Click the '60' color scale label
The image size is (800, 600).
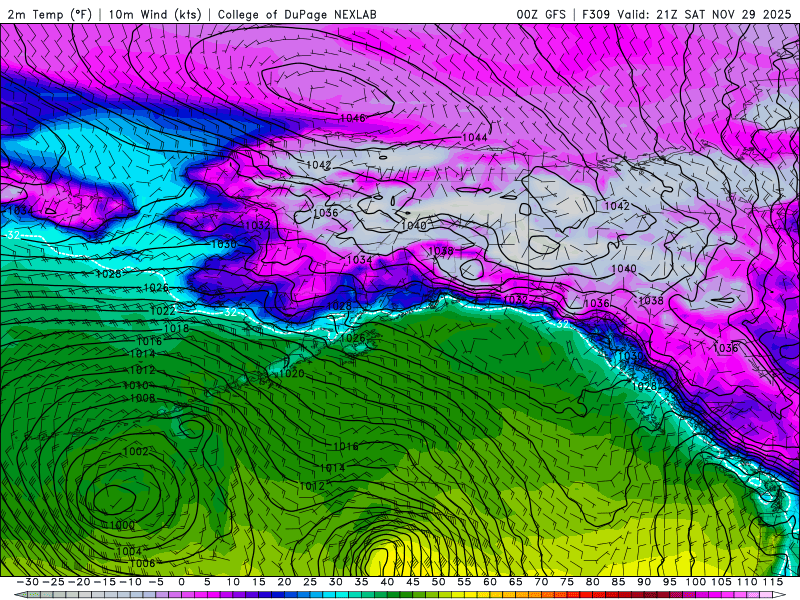(490, 582)
